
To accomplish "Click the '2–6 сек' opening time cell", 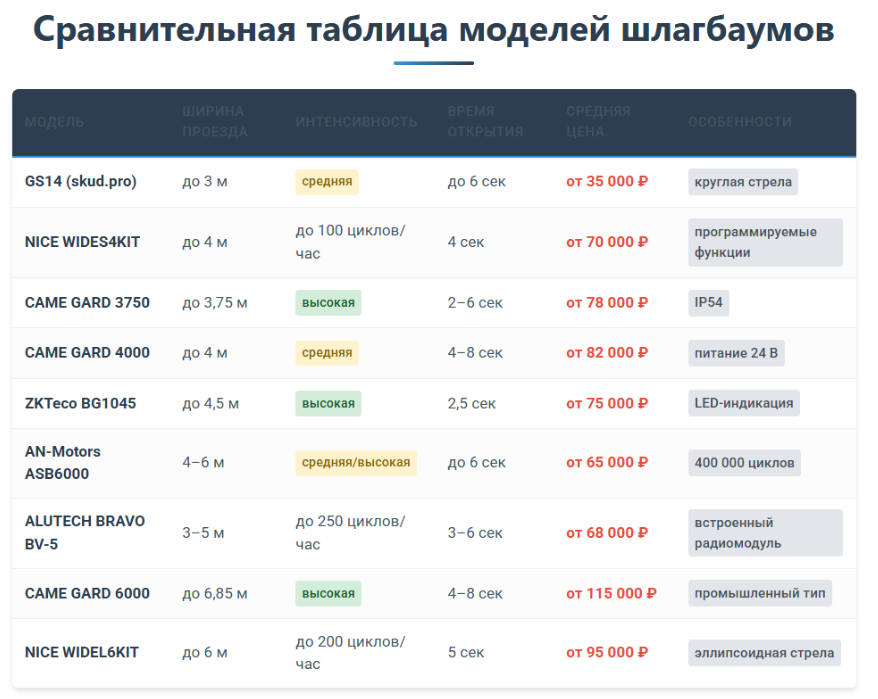I will [x=475, y=302].
